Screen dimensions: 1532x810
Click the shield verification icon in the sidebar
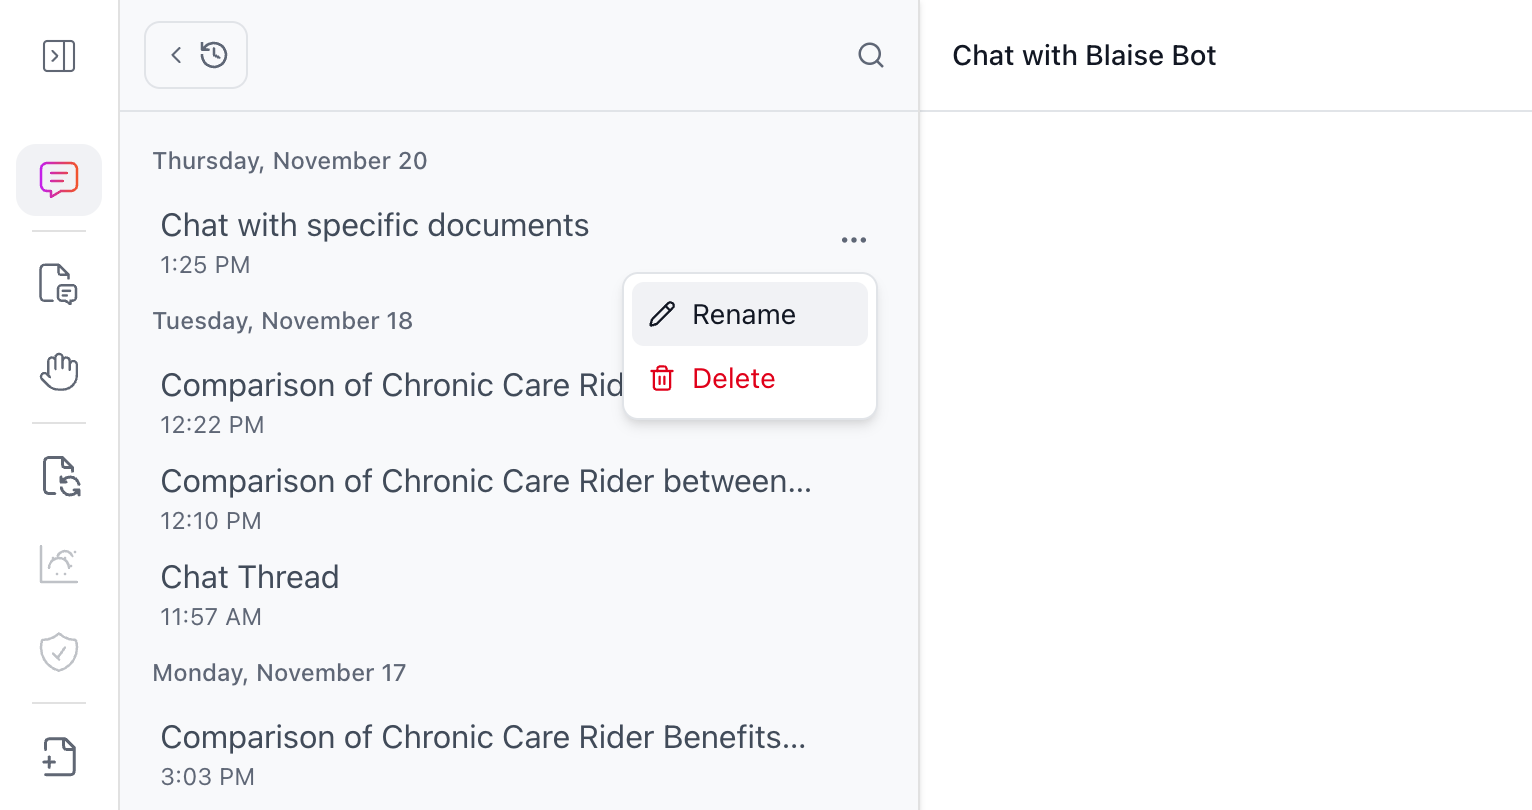(x=58, y=652)
